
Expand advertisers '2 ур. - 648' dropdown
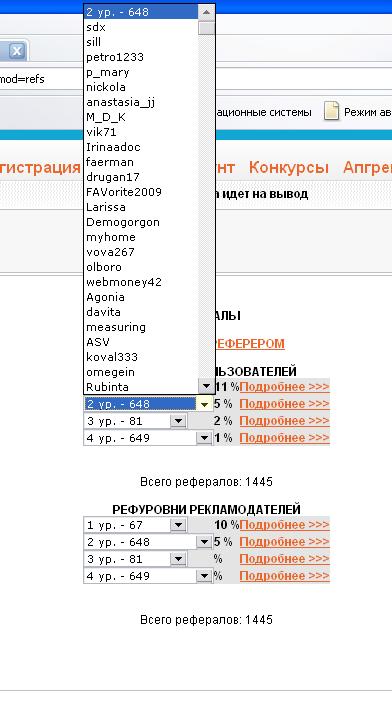pyautogui.click(x=204, y=542)
